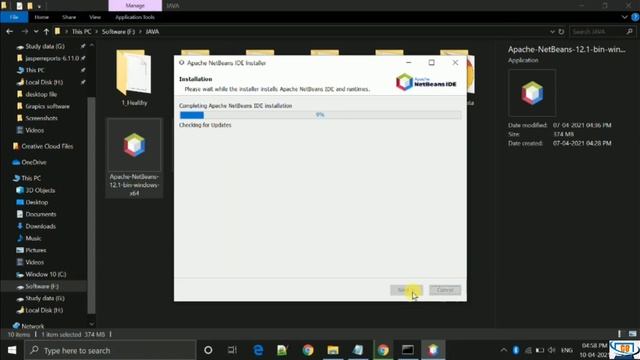Open pinned Local Disk (H:) quick access
Image resolution: width=640 pixels, height=360 pixels.
tap(44, 82)
